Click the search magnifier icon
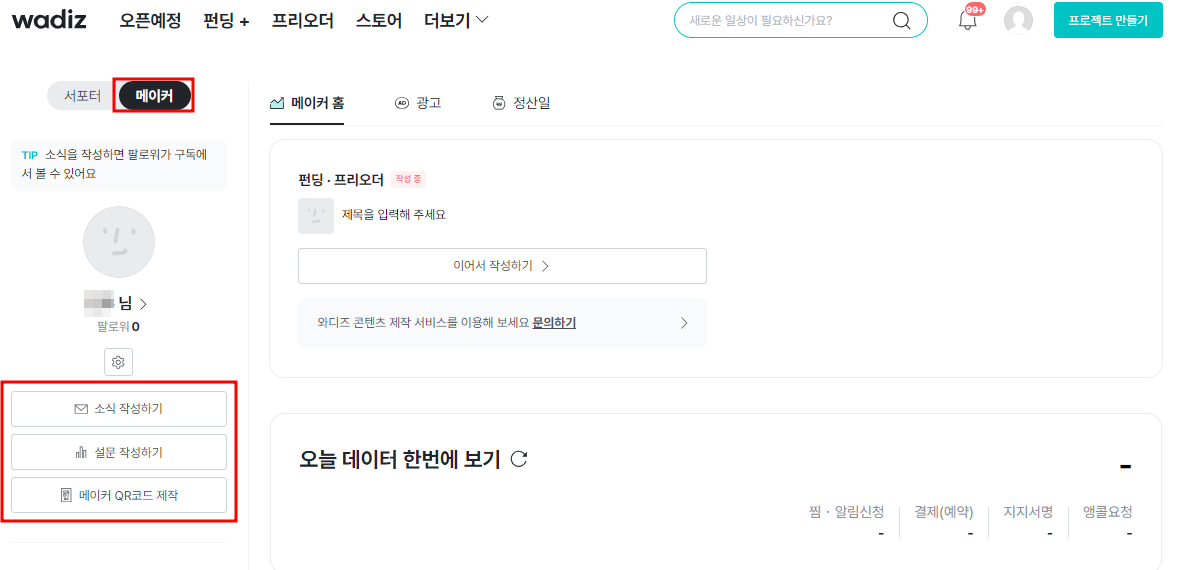This screenshot has height=570, width=1185. tap(901, 20)
